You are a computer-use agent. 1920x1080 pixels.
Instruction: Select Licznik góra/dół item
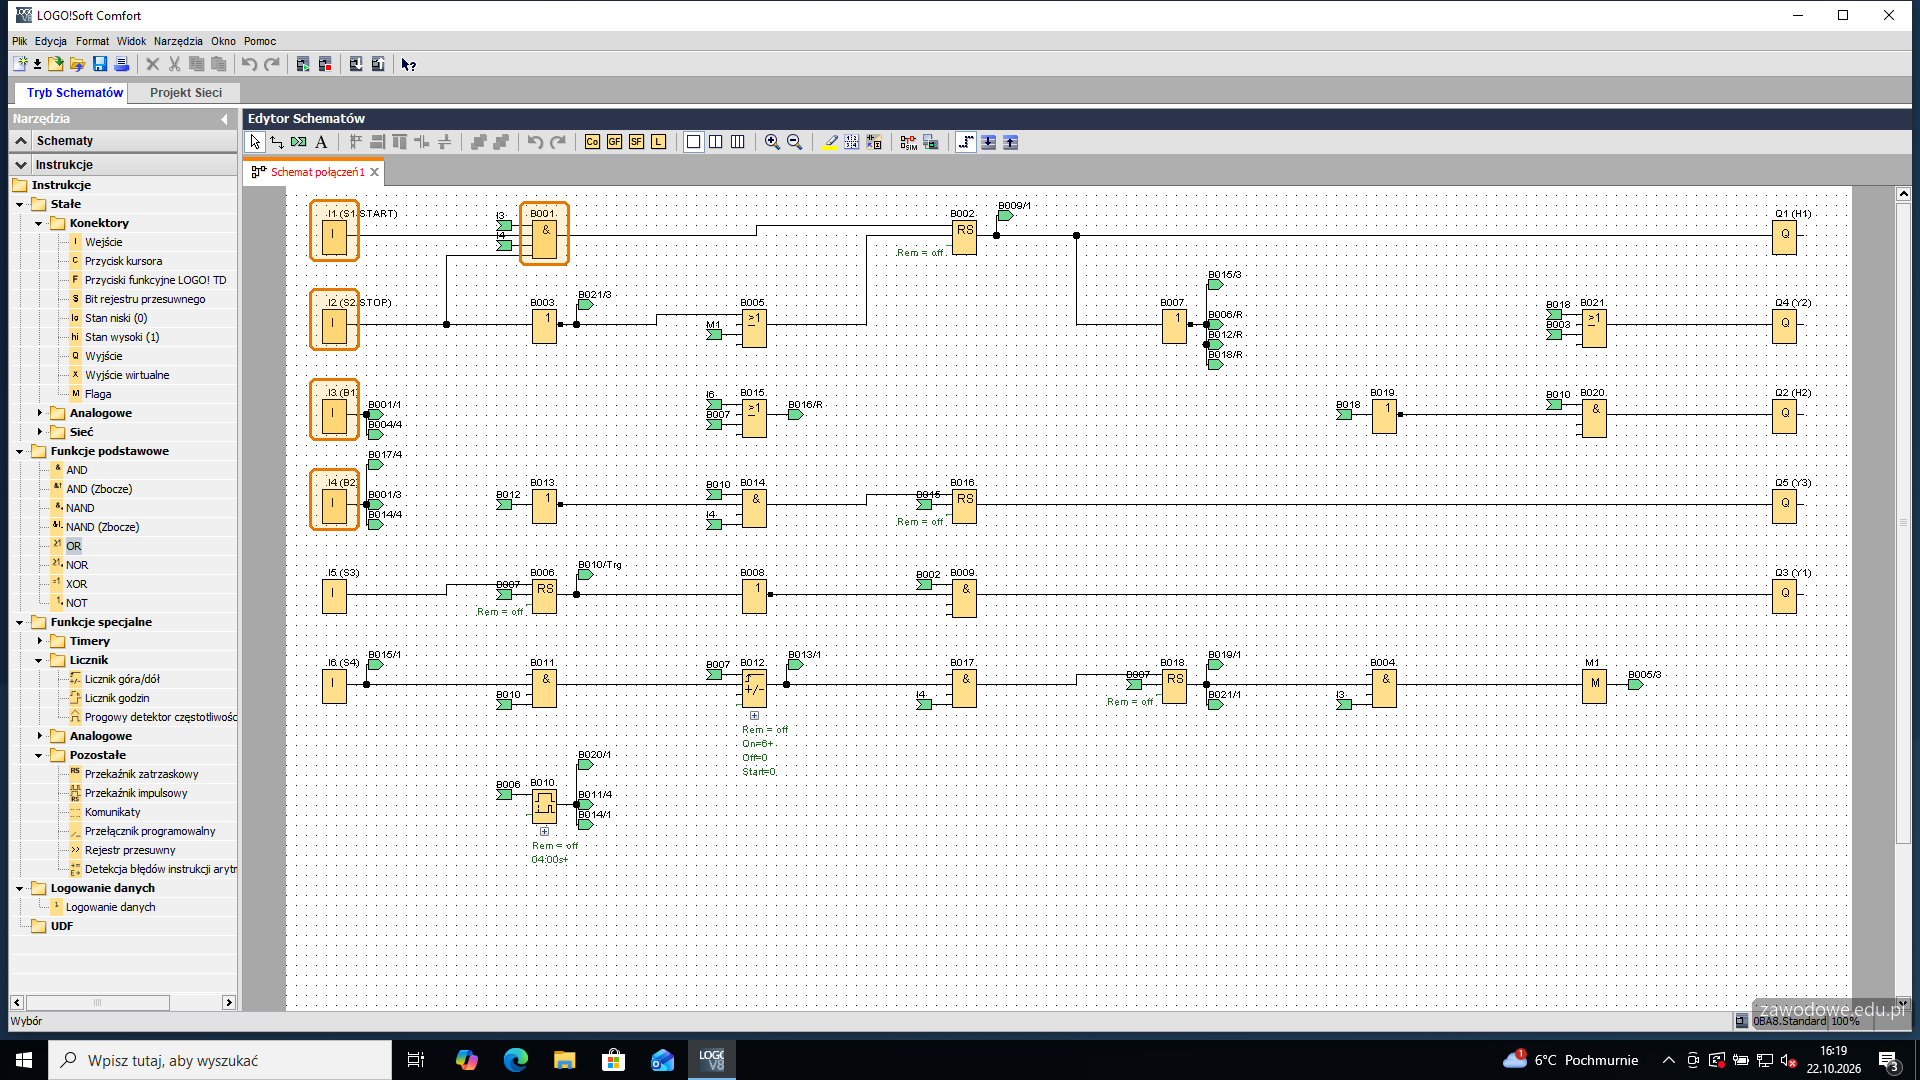(122, 679)
